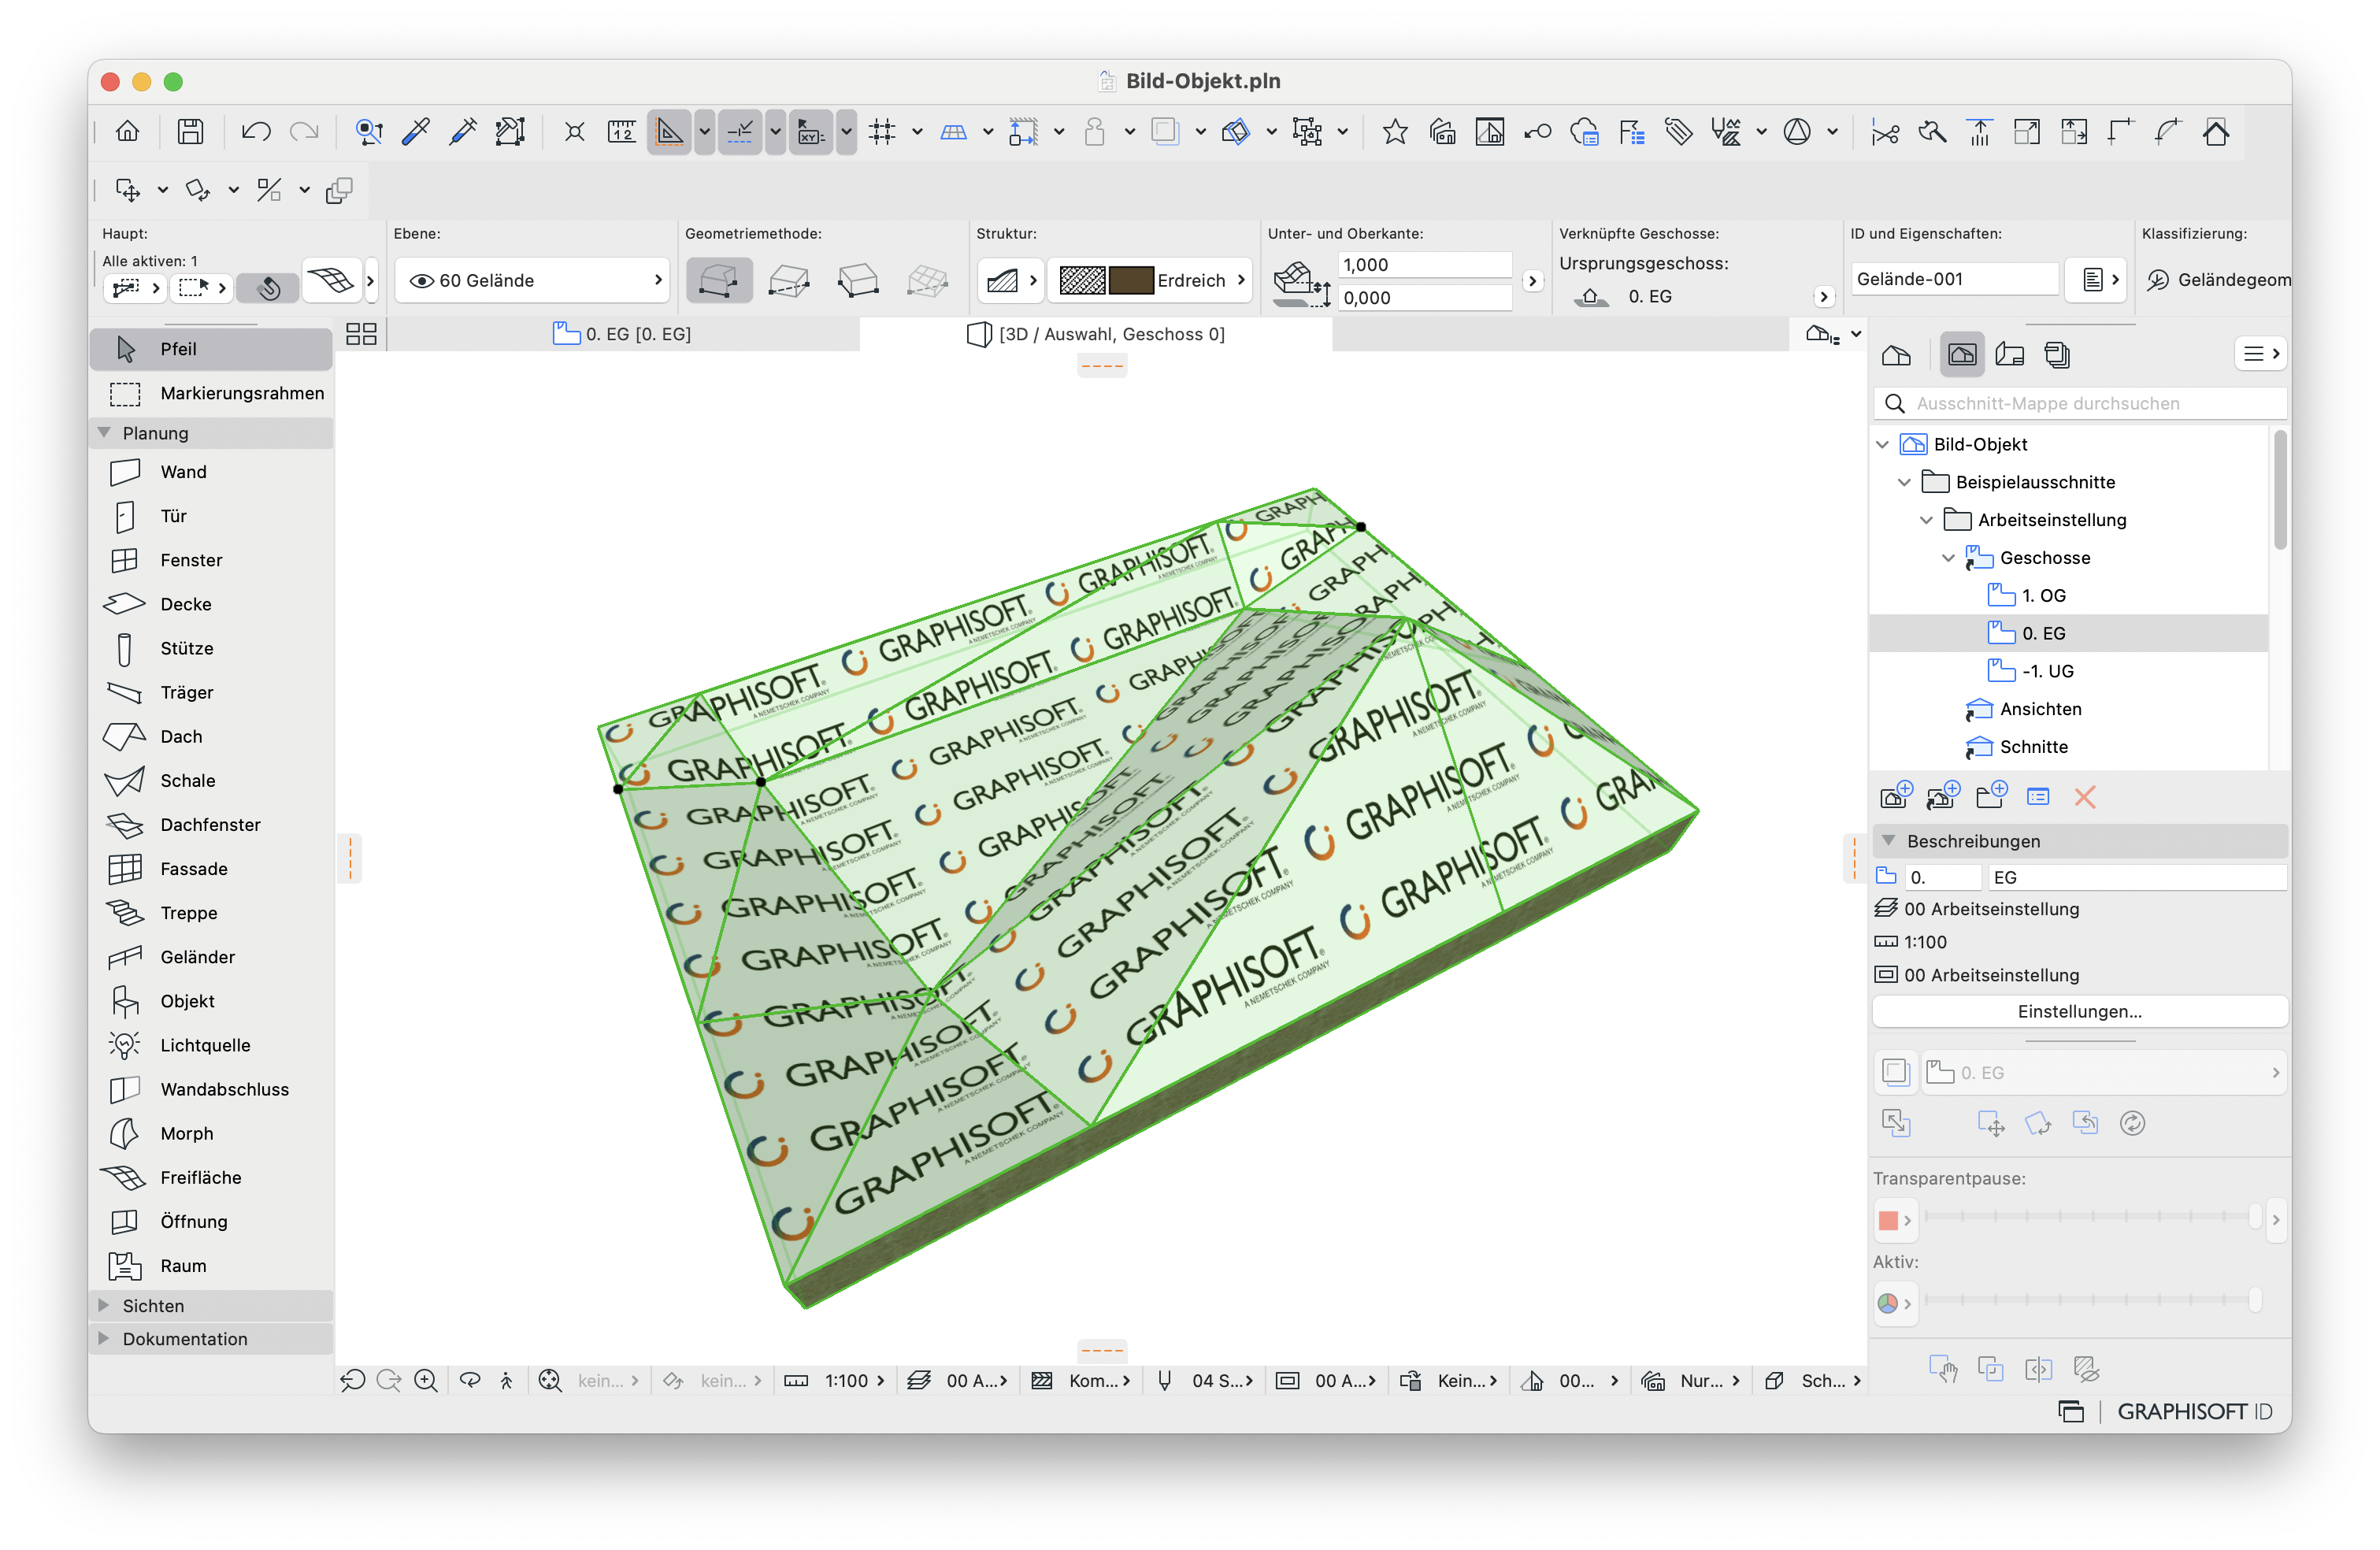This screenshot has height=1550, width=2380.
Task: Open the 60 Gelände layer dropdown
Action: pyautogui.click(x=532, y=281)
